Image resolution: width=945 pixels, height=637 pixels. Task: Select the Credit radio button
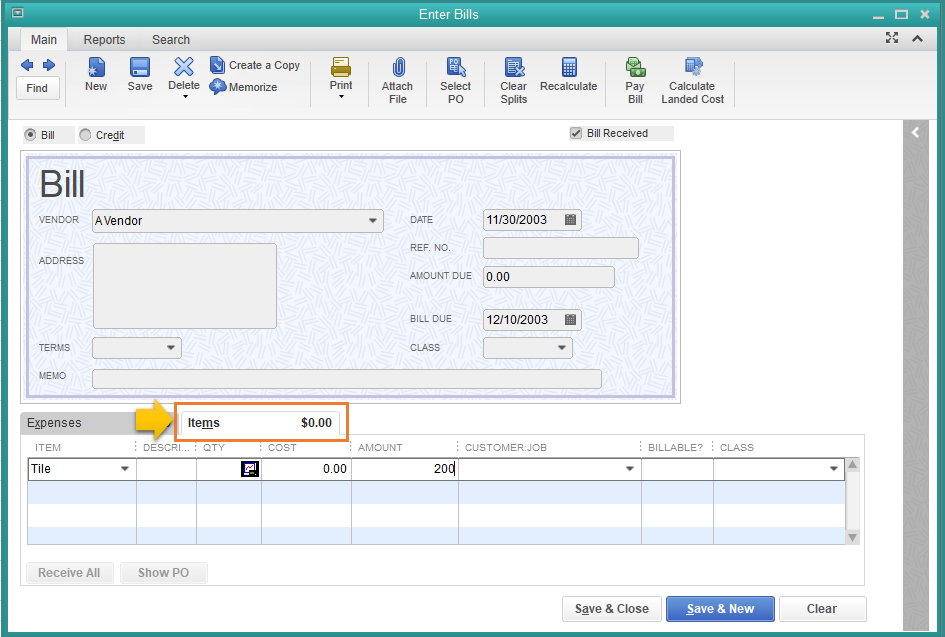coord(85,135)
